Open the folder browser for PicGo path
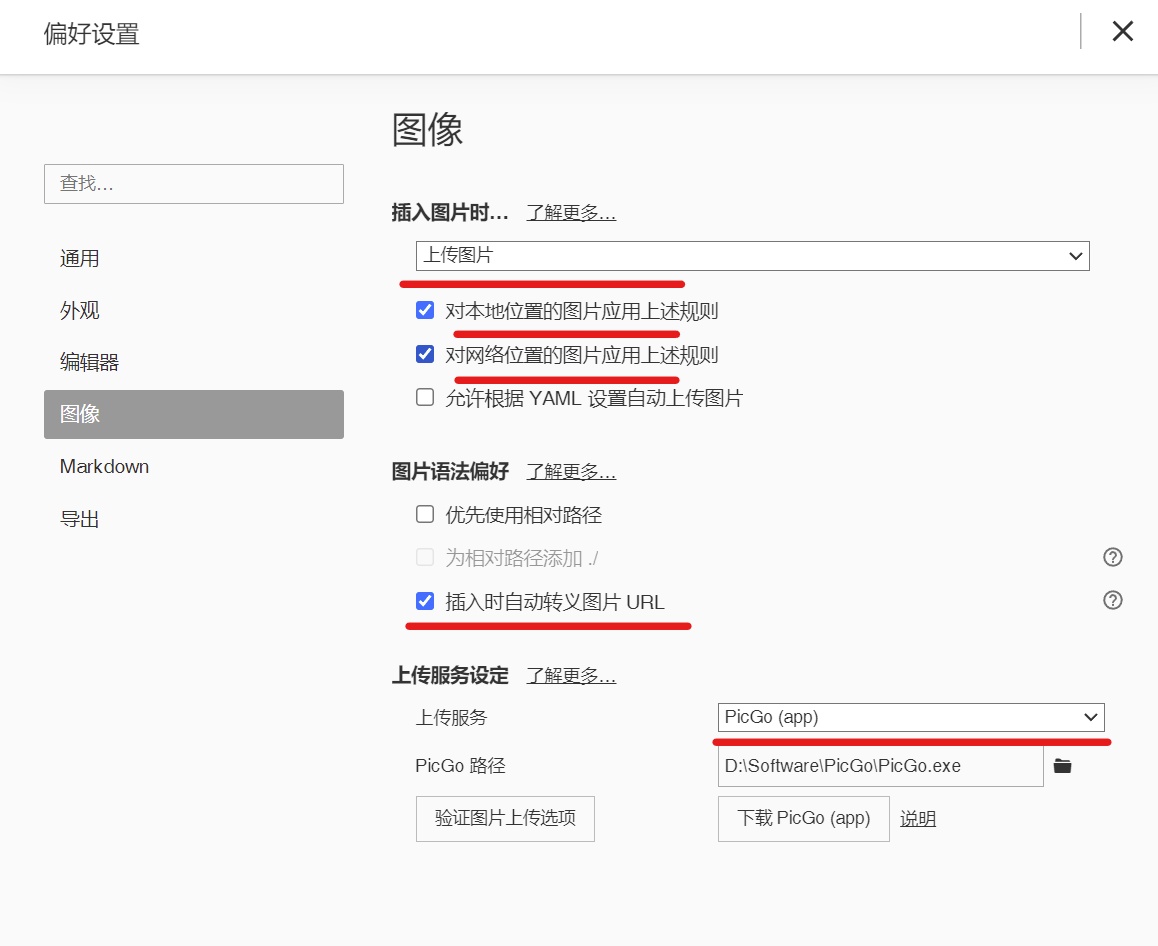The image size is (1158, 946). 1062,765
